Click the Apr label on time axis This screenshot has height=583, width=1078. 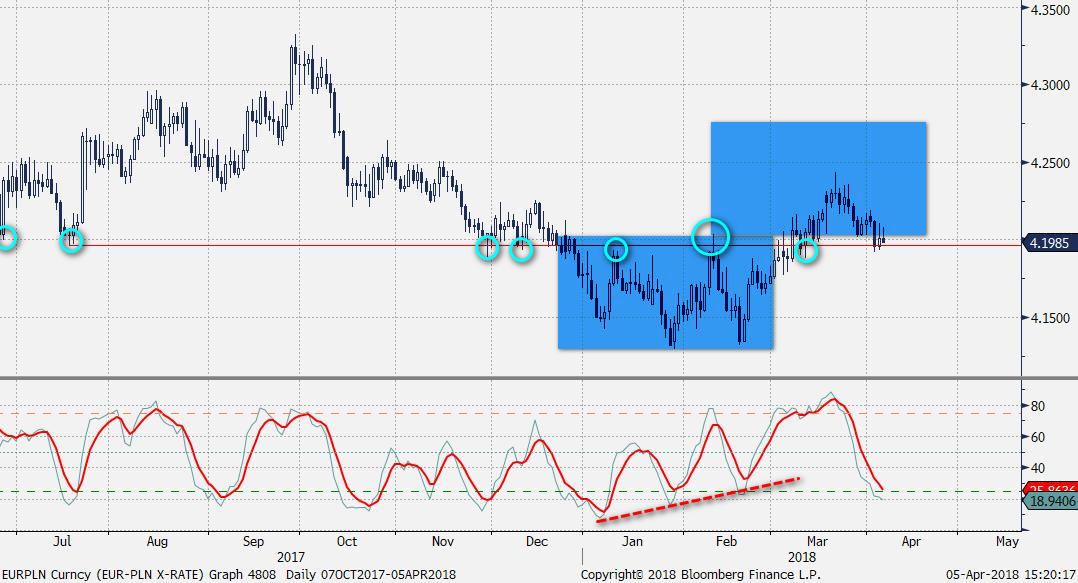point(911,542)
